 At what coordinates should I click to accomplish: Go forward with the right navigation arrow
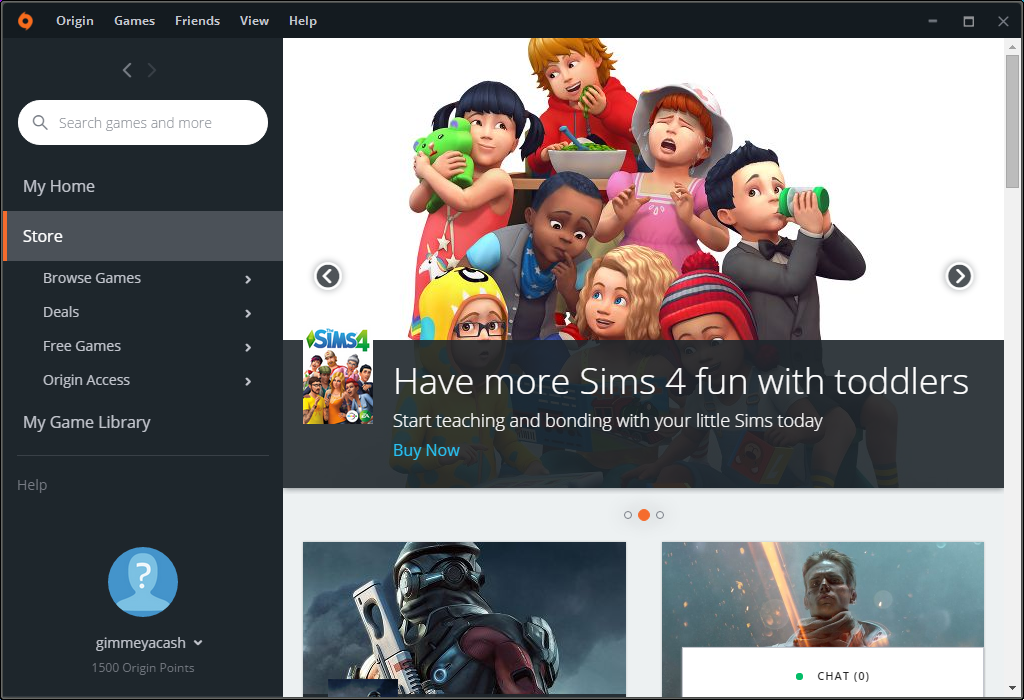pos(152,70)
